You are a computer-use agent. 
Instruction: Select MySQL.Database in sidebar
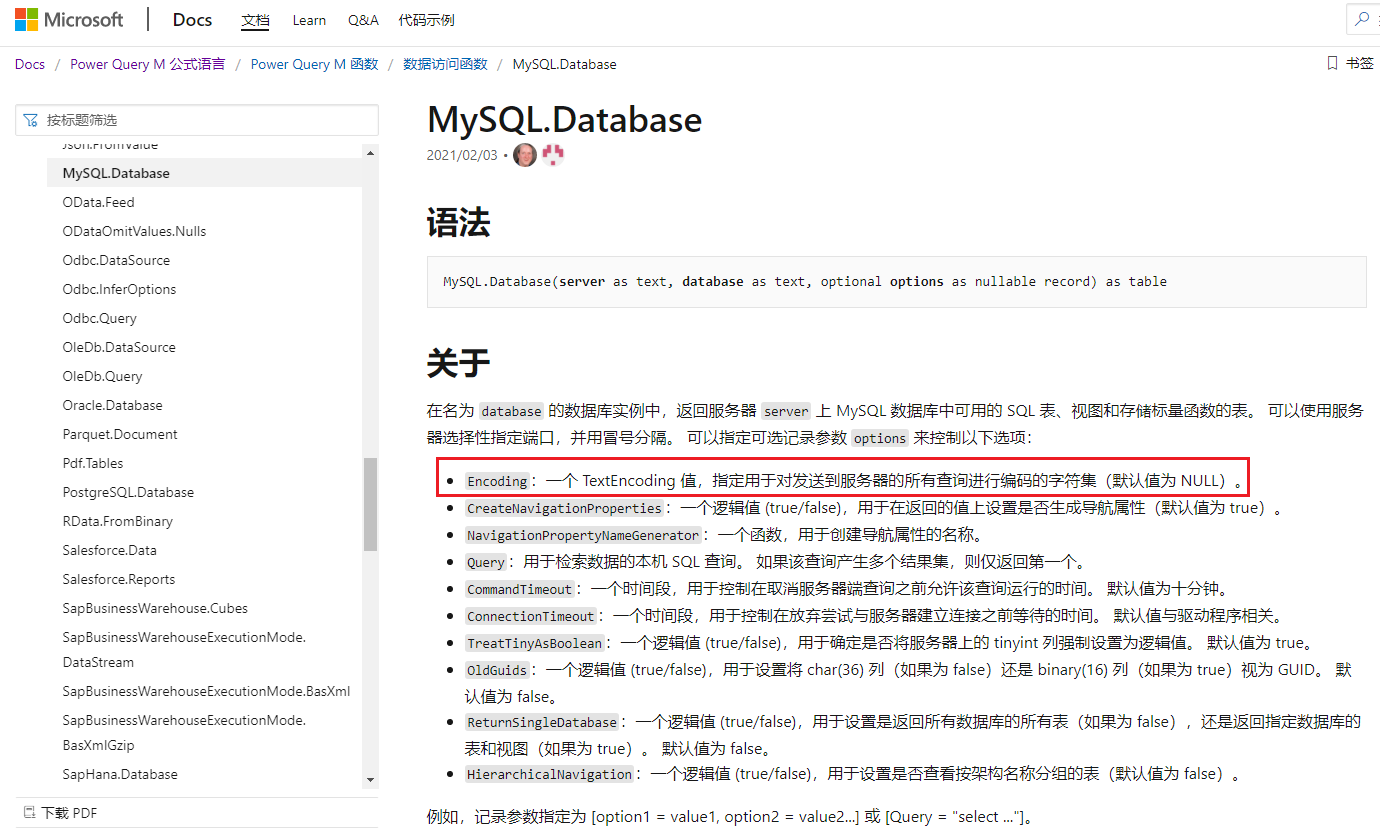[x=205, y=173]
